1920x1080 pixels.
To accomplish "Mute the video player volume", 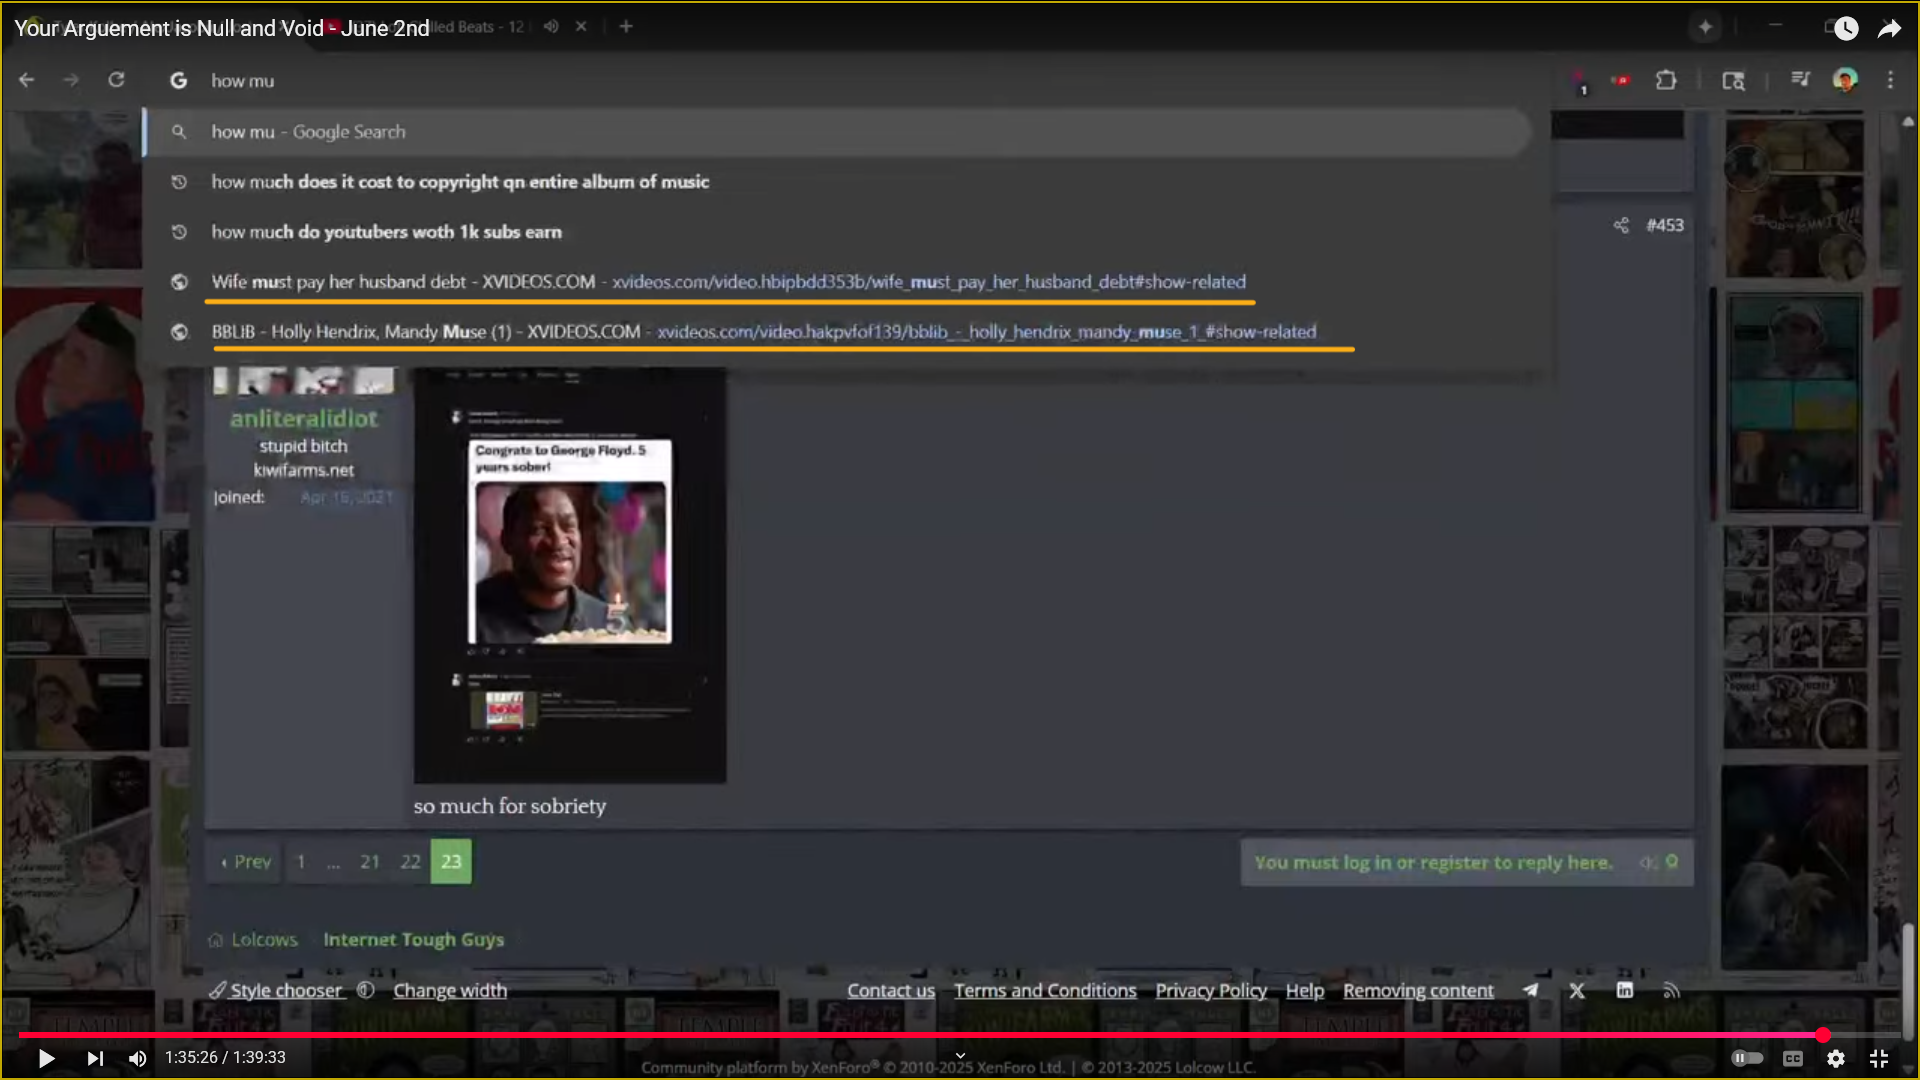I will point(138,1058).
